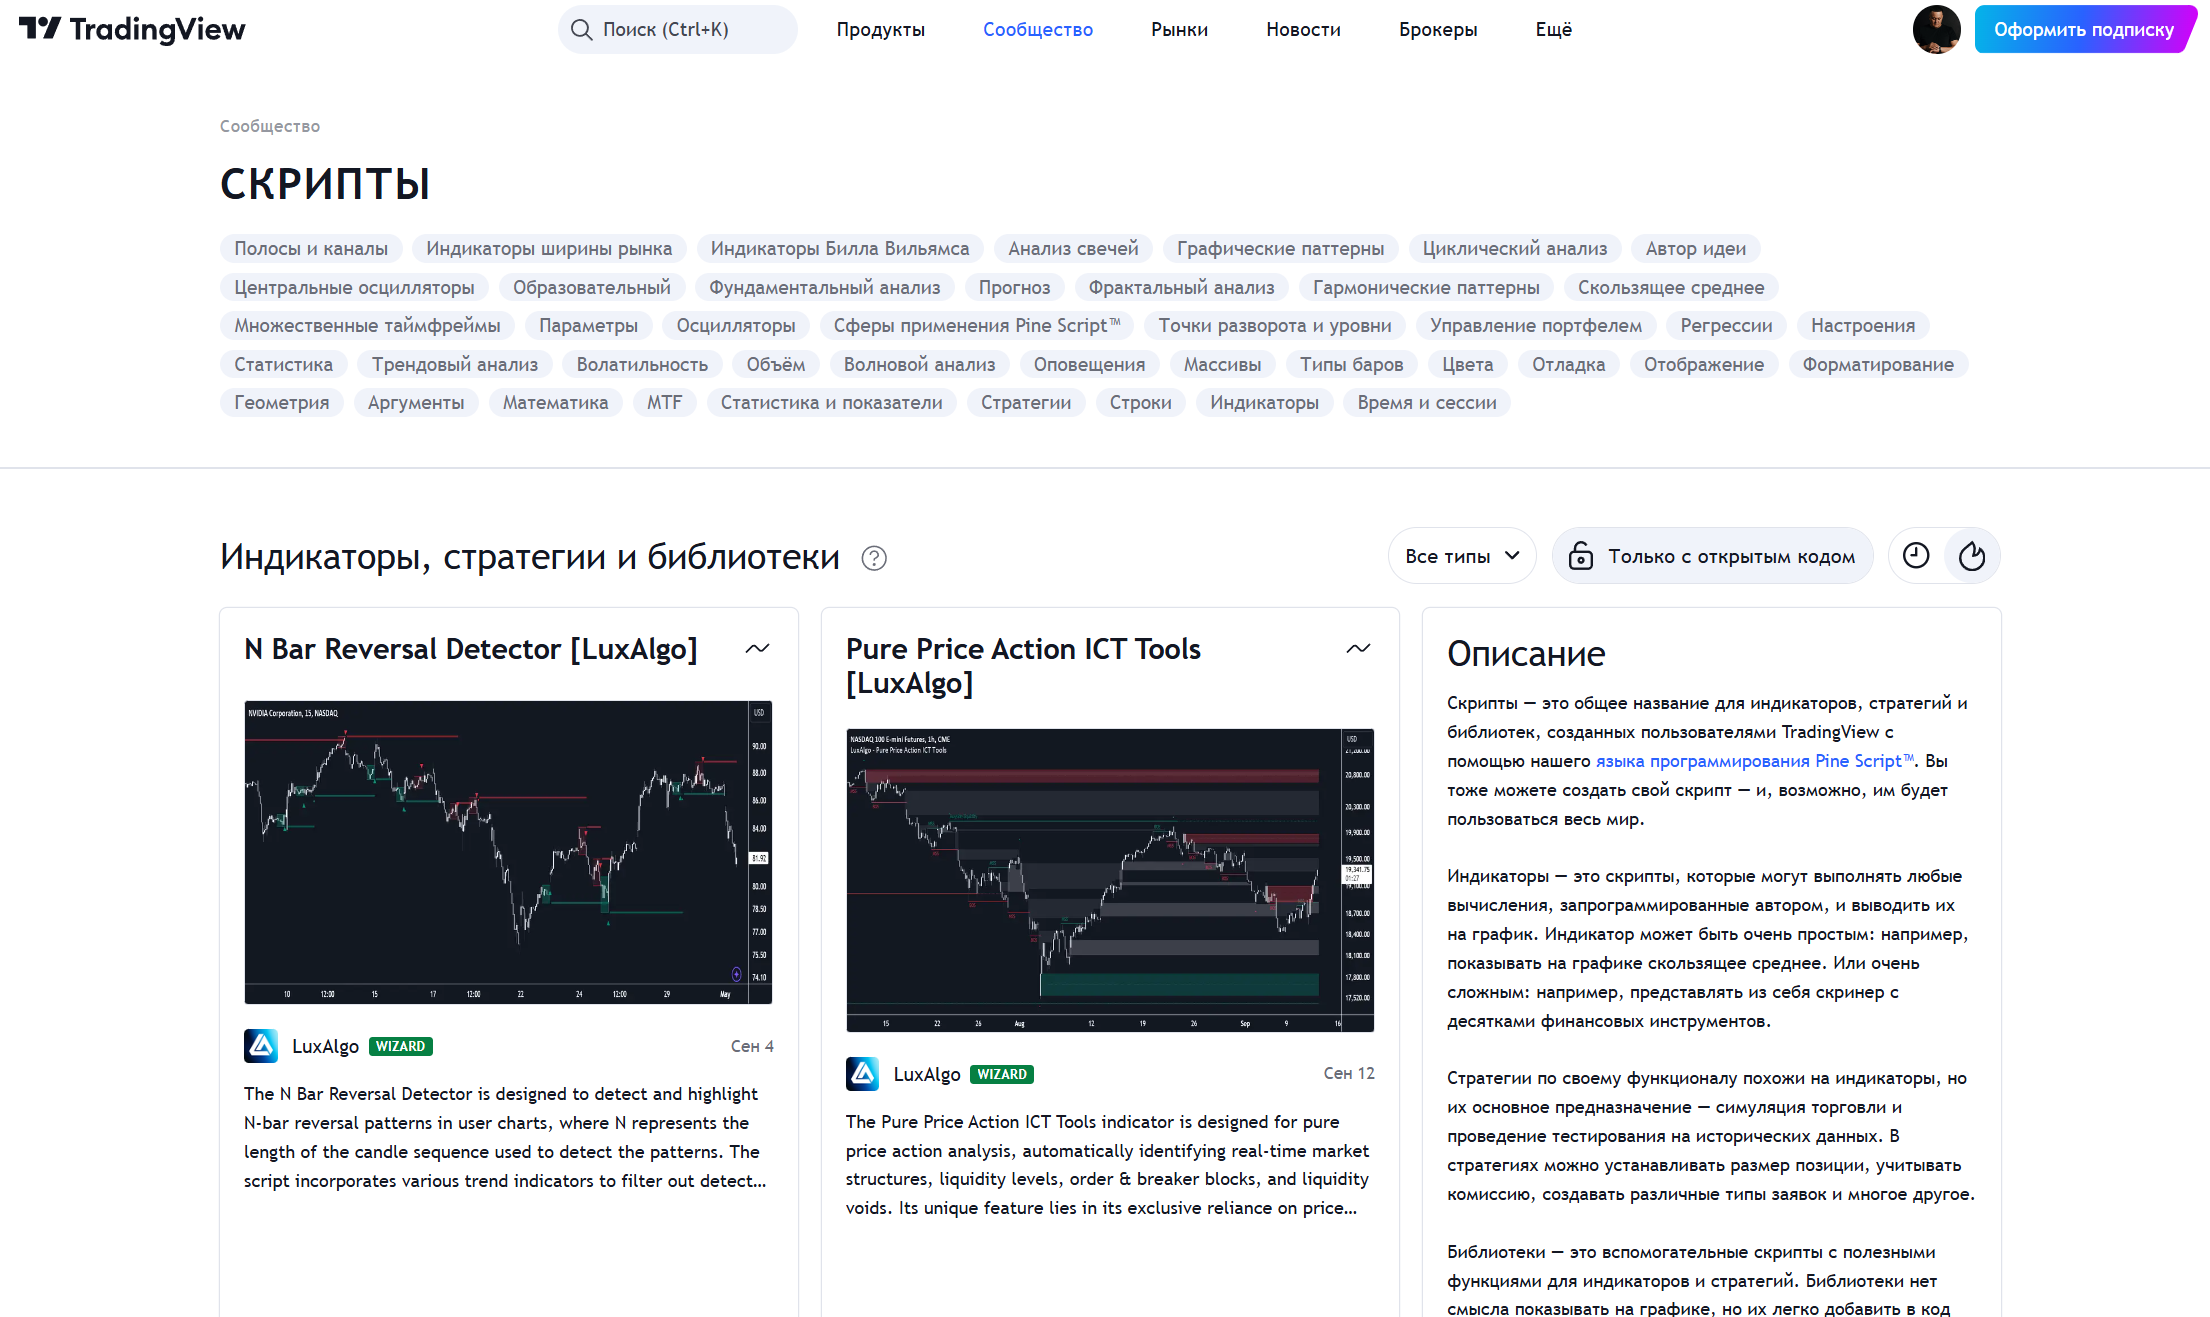
Task: Select 'Индикаторы Билла Вильямса' tag
Action: tap(840, 249)
